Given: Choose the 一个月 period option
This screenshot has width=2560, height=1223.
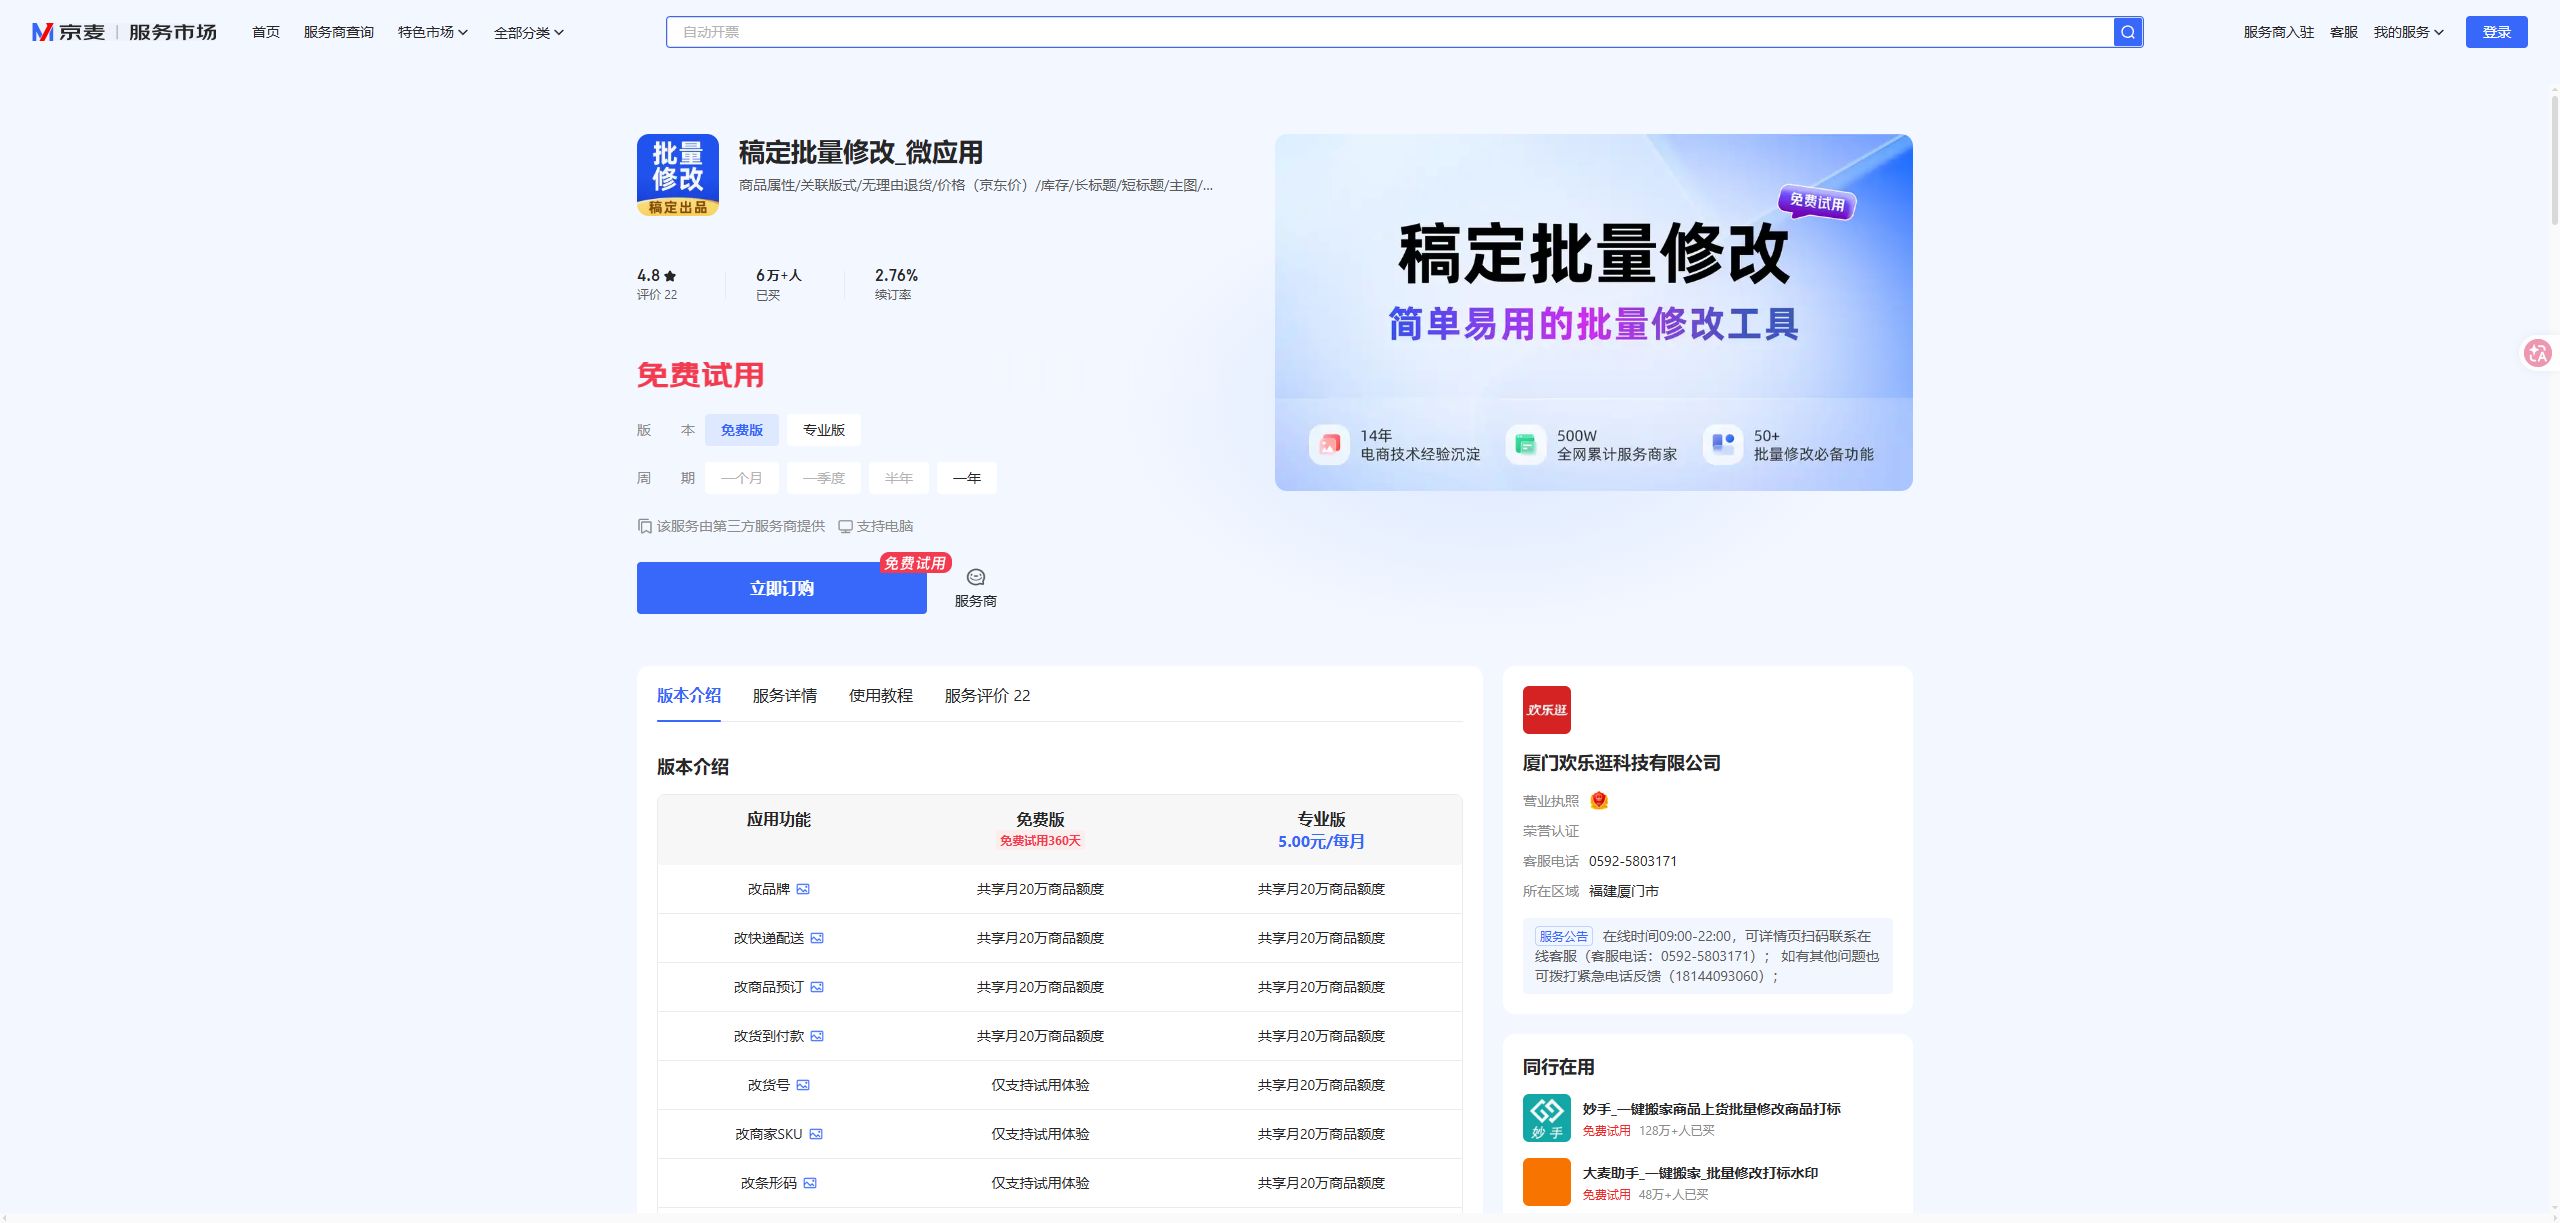Looking at the screenshot, I should [742, 478].
